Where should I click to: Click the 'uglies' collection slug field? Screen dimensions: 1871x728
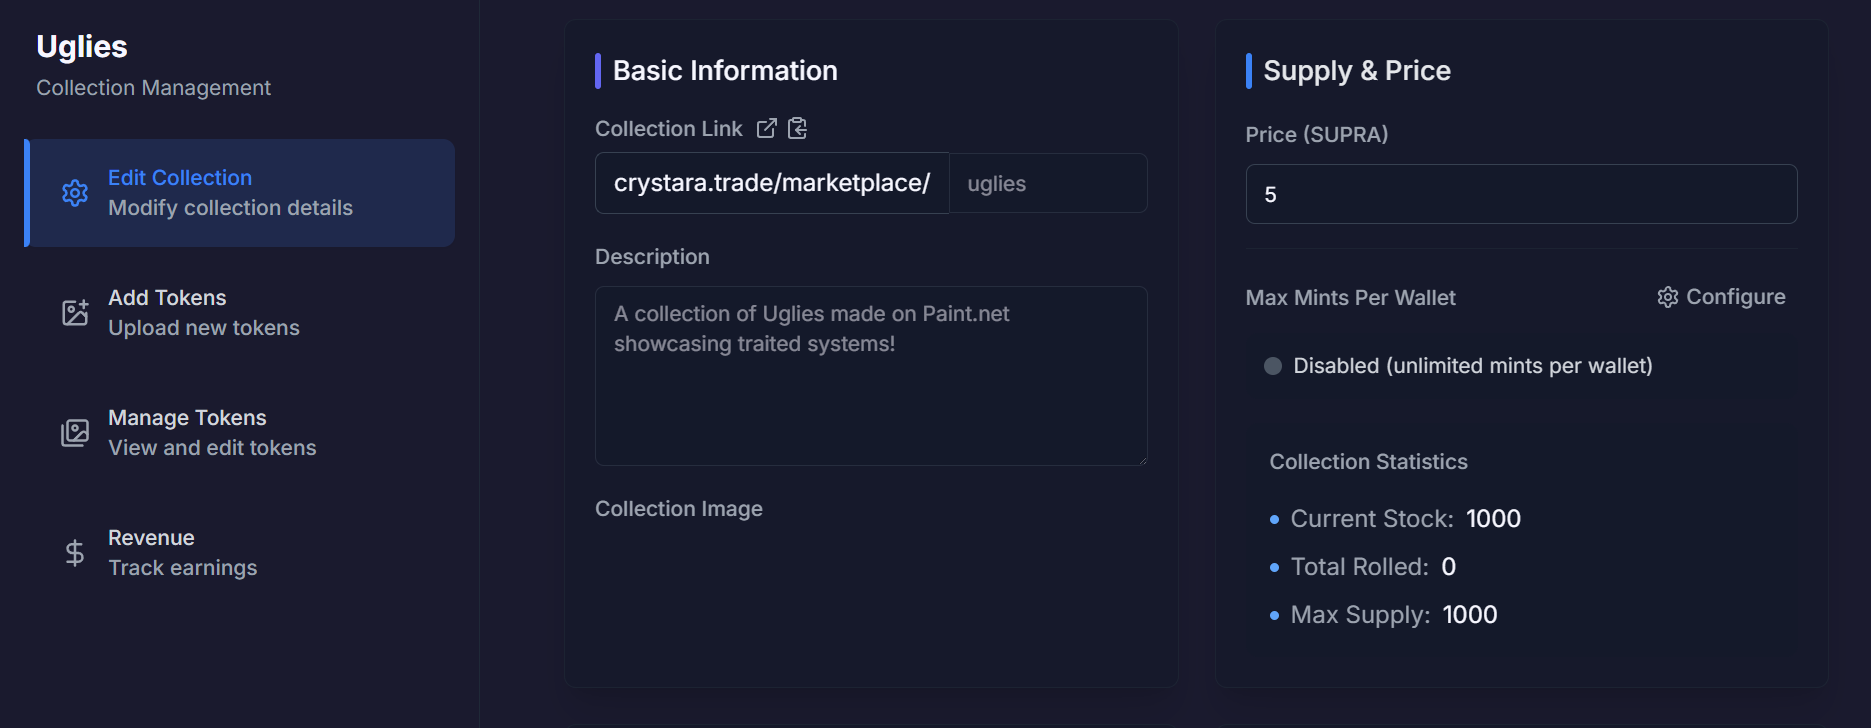1046,183
